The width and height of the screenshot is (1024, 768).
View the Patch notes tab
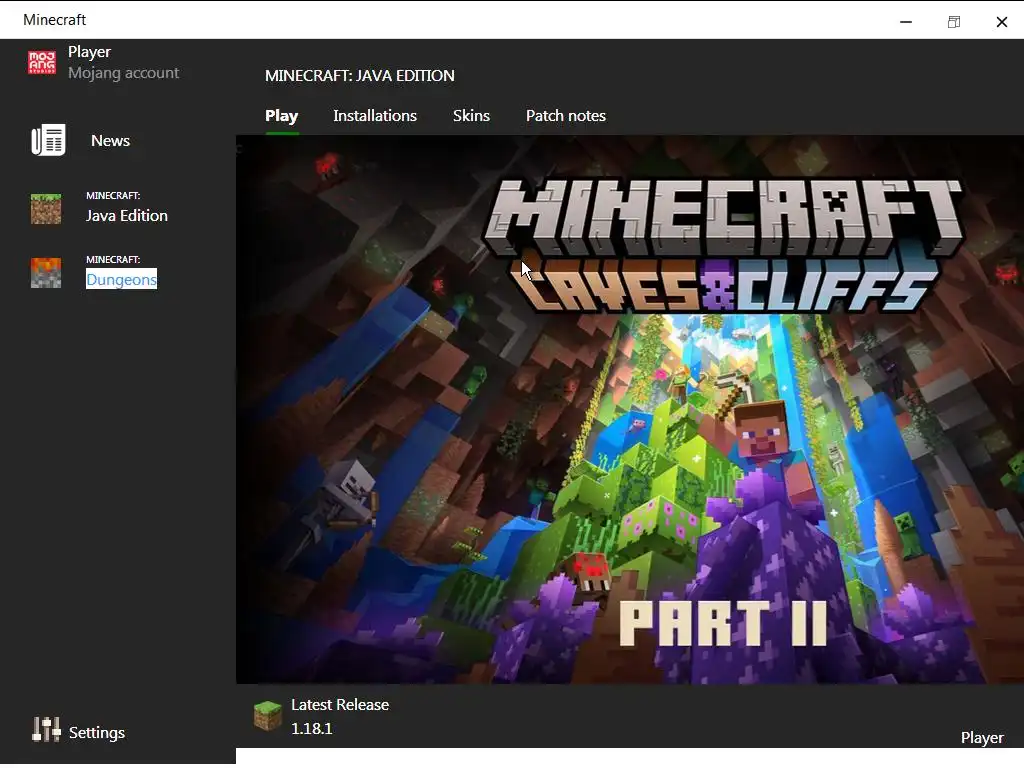566,116
